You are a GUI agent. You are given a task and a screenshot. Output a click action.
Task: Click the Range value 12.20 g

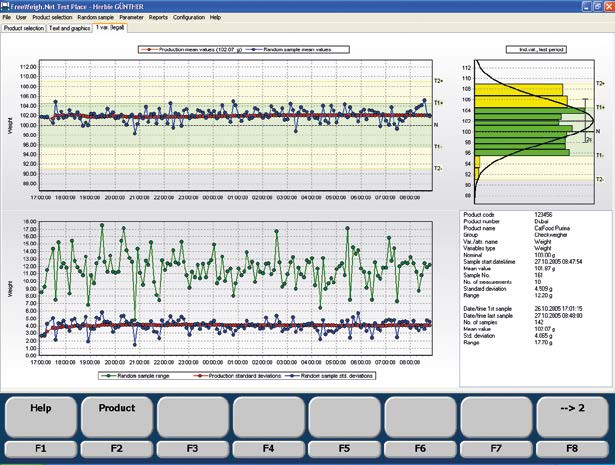[543, 295]
